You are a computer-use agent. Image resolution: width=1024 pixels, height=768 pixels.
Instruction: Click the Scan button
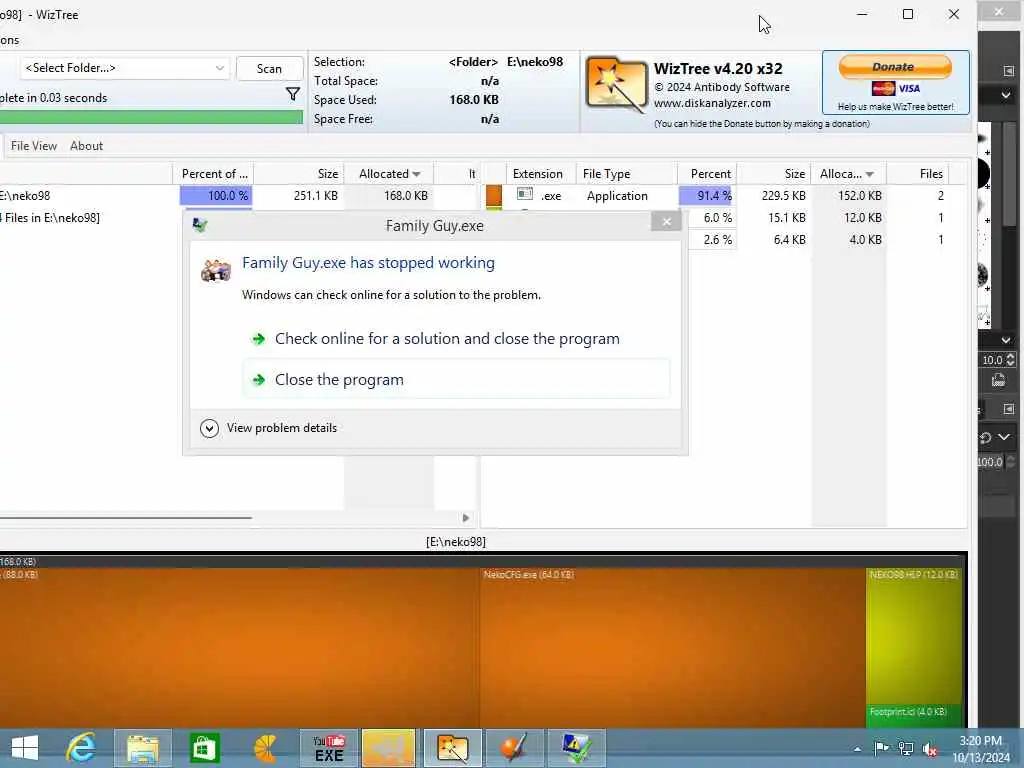tap(269, 69)
